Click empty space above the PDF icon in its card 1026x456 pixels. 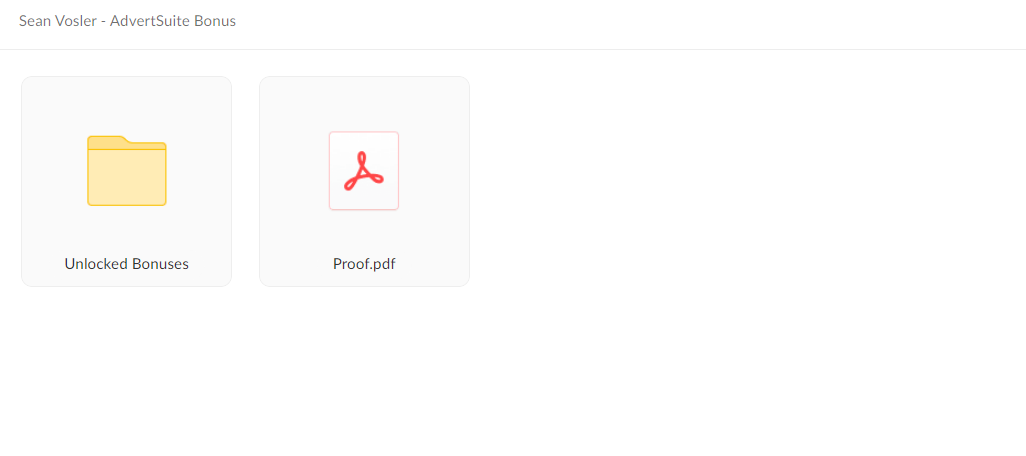(x=364, y=105)
